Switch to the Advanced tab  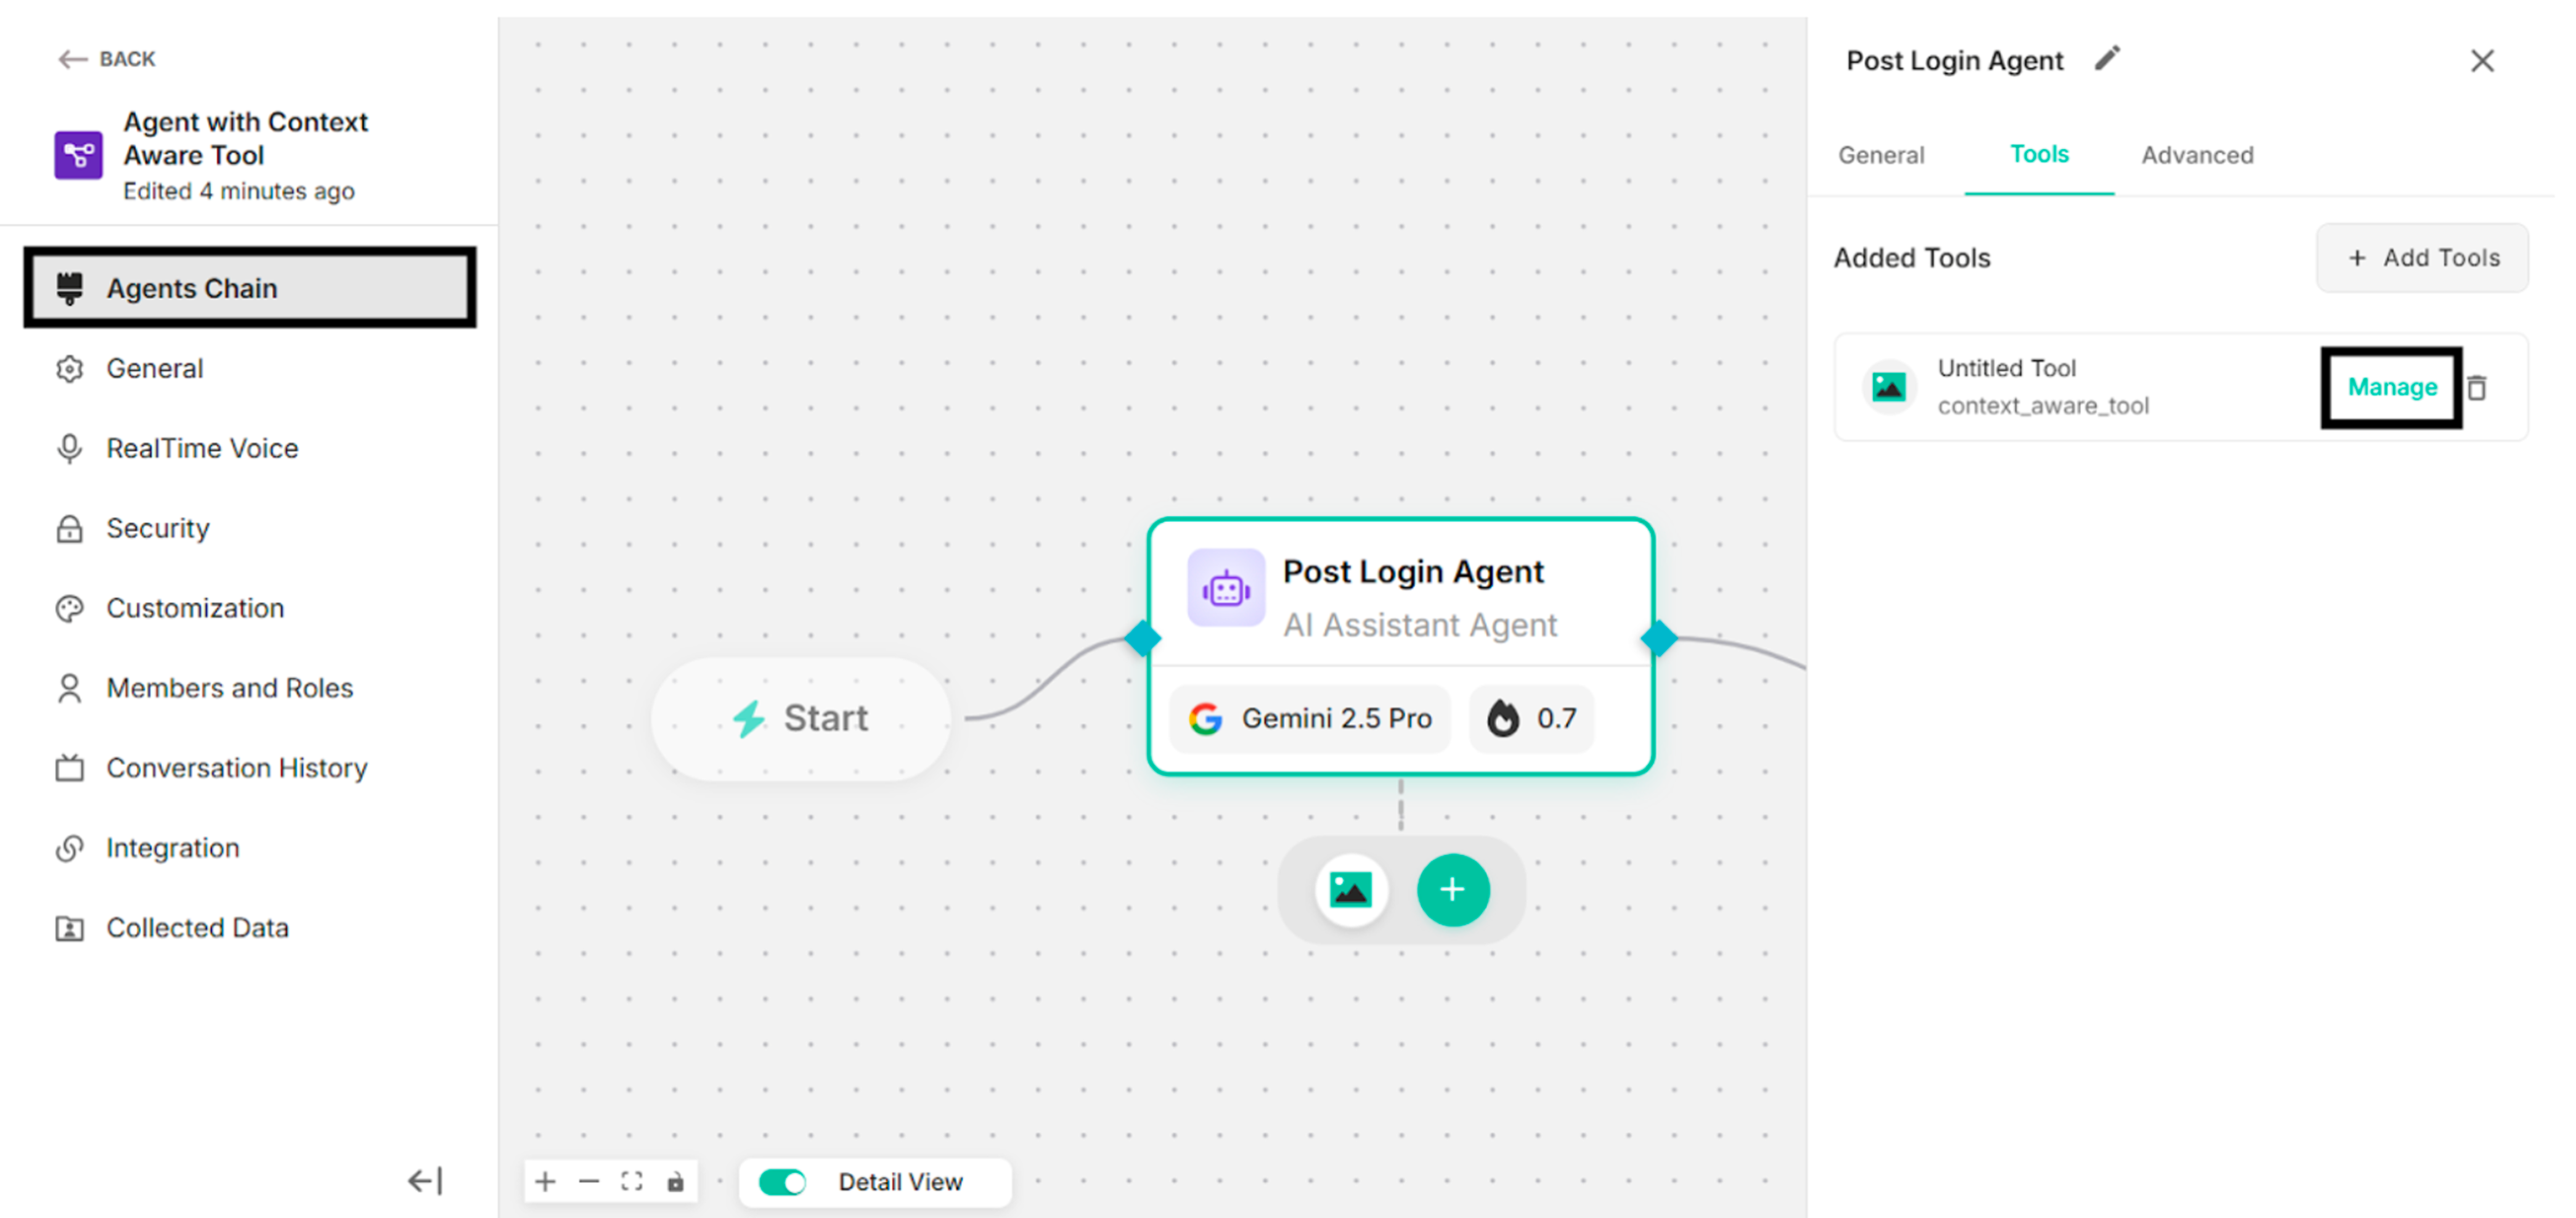2197,155
